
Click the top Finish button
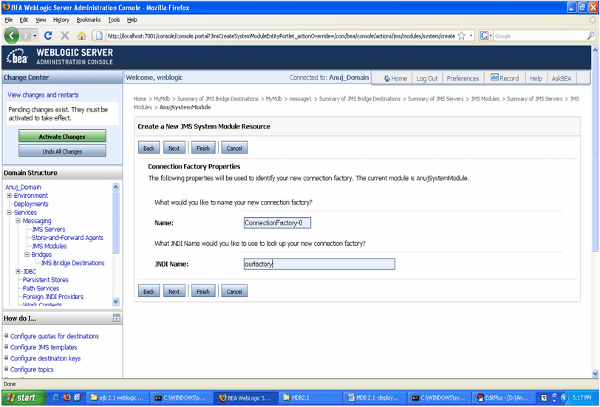tap(203, 148)
